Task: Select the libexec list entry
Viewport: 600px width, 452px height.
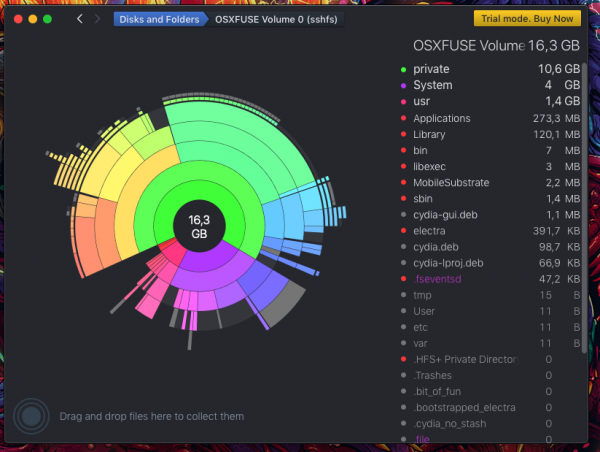Action: pos(490,166)
